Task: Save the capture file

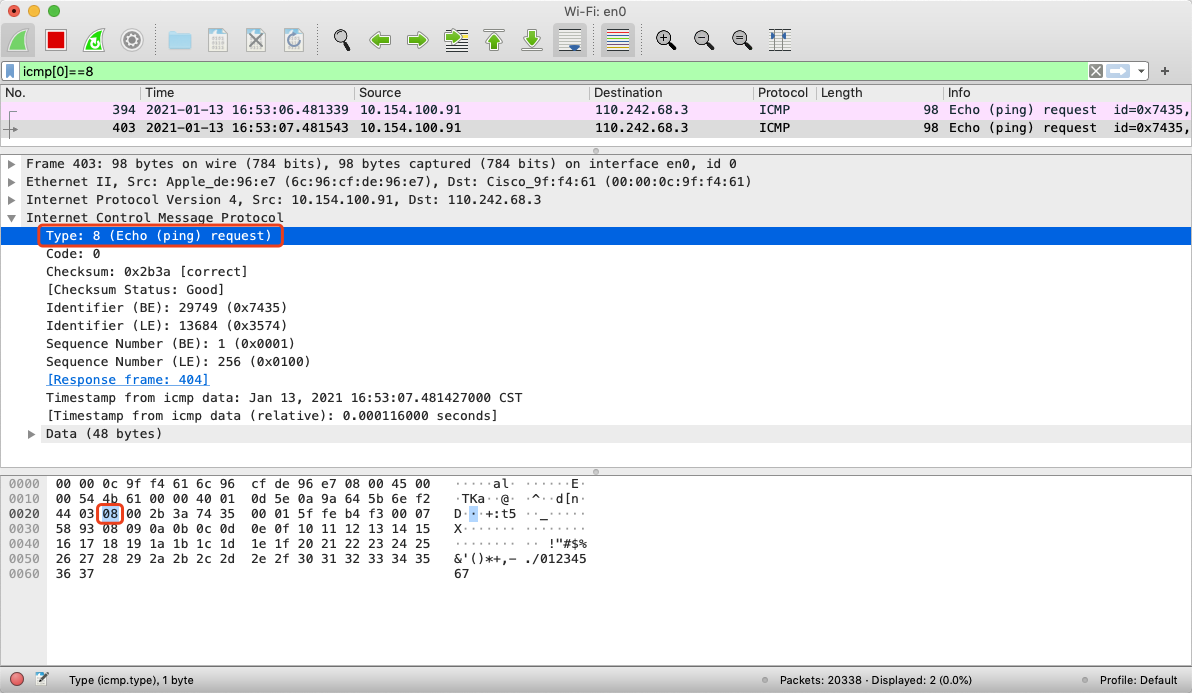Action: point(217,40)
